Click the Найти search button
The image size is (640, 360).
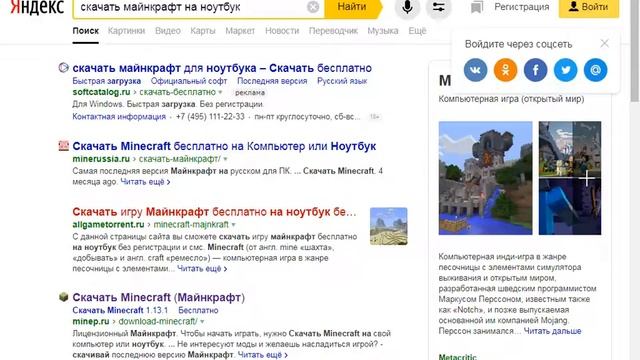click(x=353, y=7)
